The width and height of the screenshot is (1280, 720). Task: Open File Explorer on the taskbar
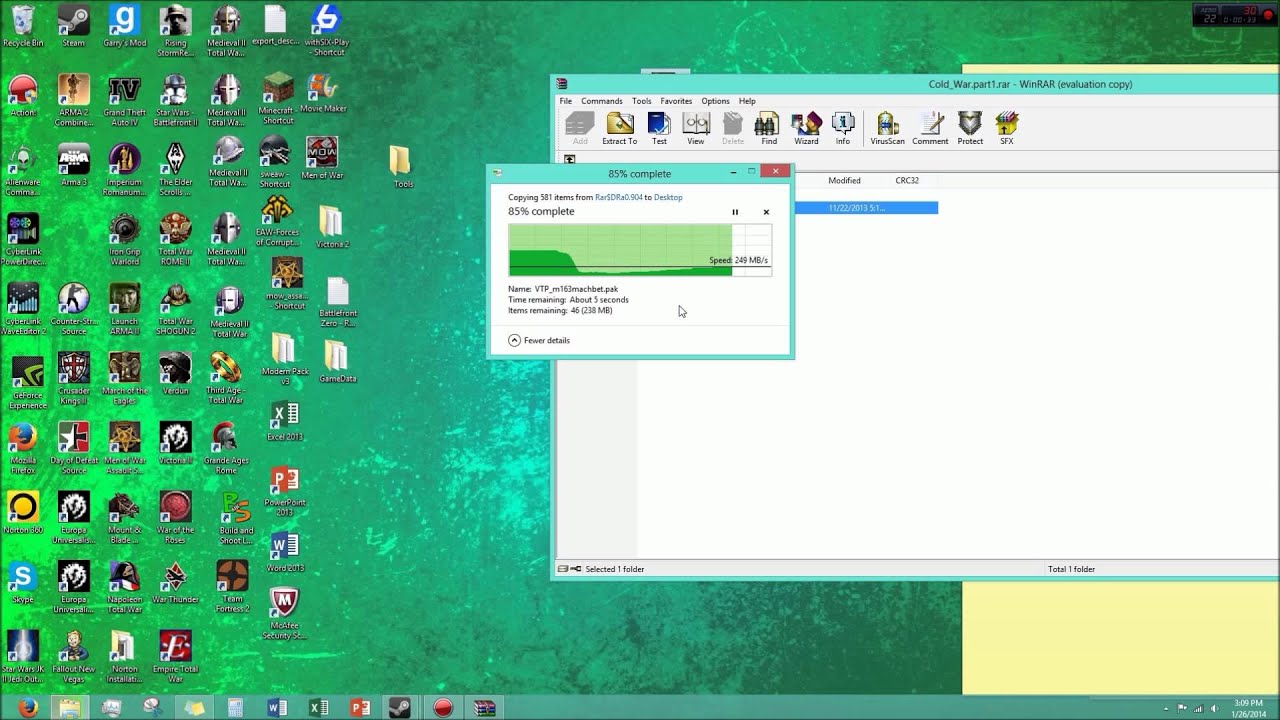[x=70, y=707]
